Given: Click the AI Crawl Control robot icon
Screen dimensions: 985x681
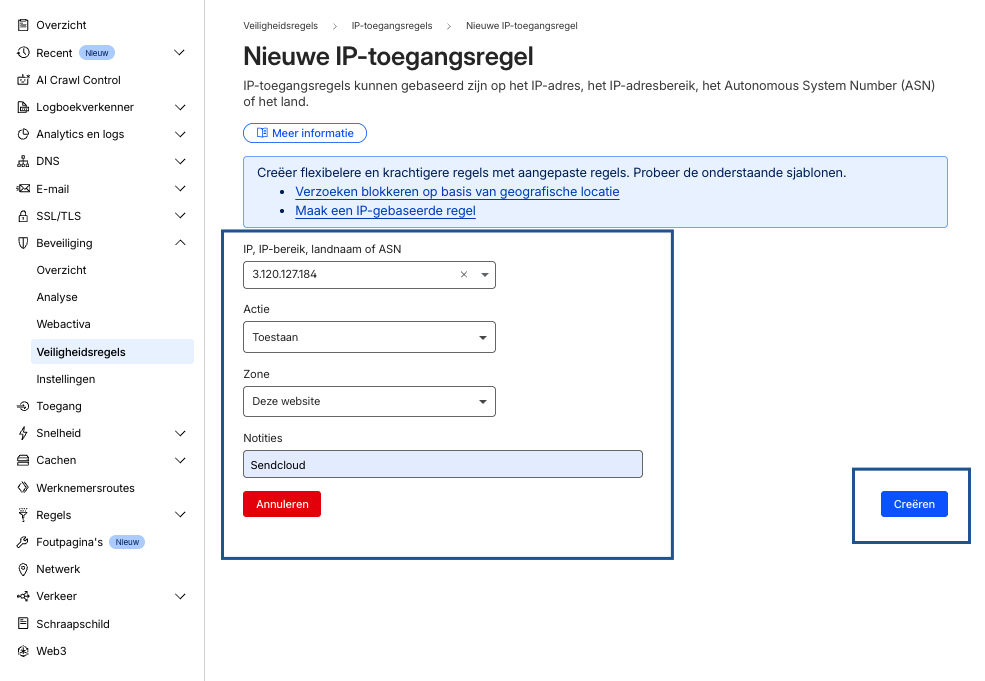Looking at the screenshot, I should point(23,80).
